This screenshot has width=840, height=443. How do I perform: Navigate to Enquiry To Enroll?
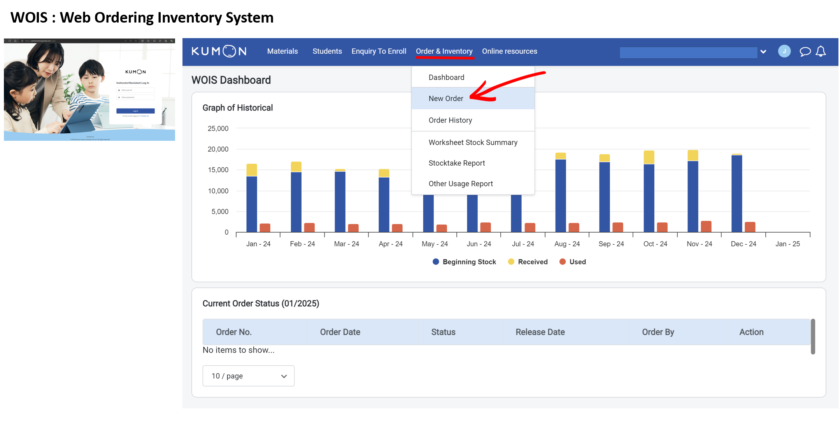pyautogui.click(x=378, y=51)
